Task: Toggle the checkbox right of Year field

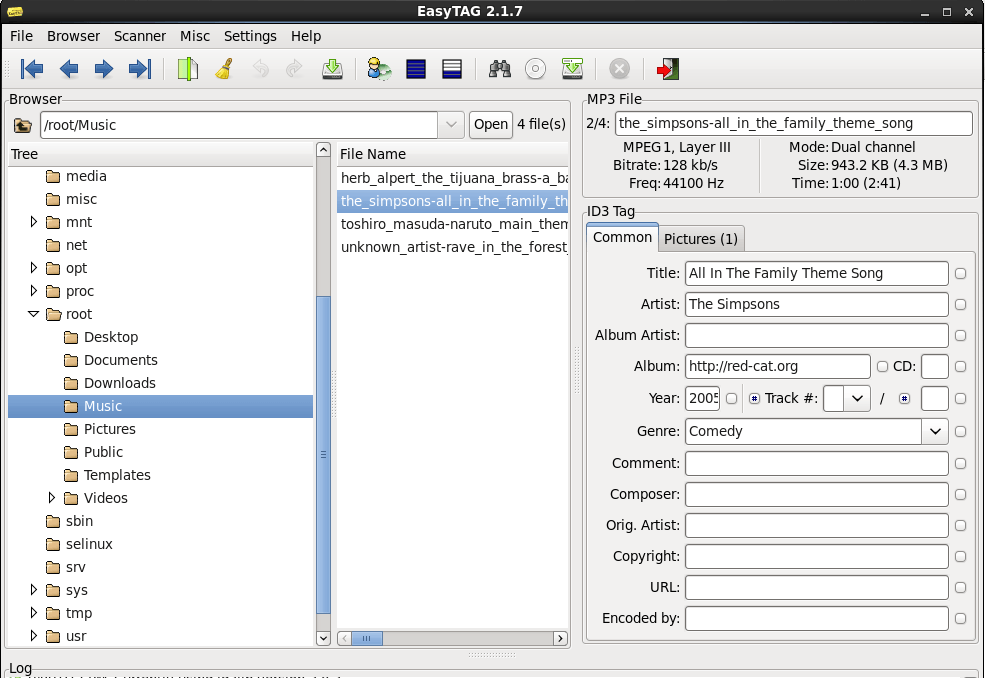Action: tap(731, 398)
